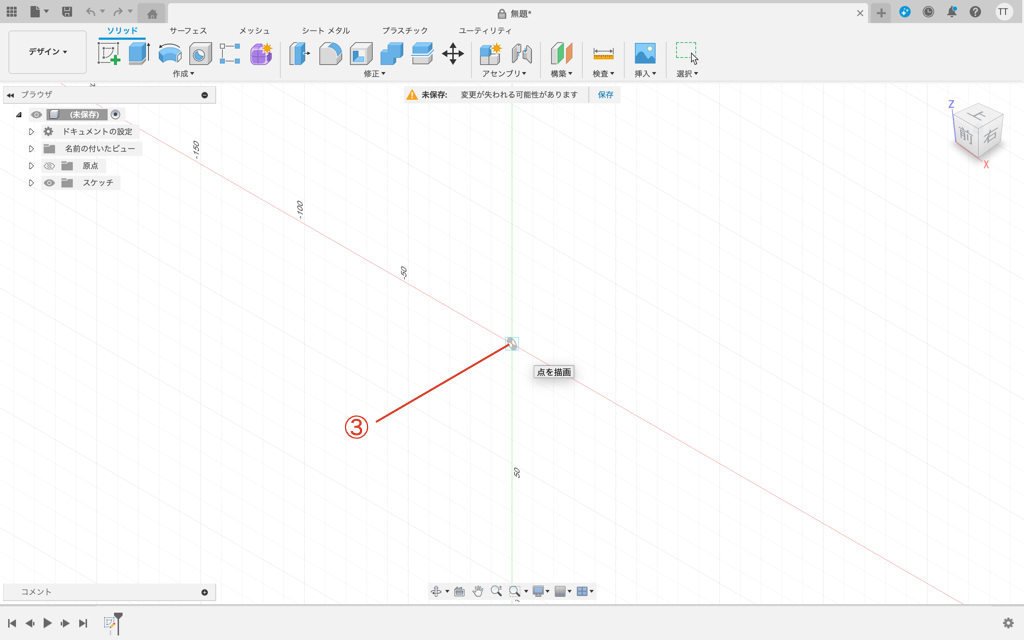Select the Extrude tool
1024x640 pixels.
coord(139,54)
